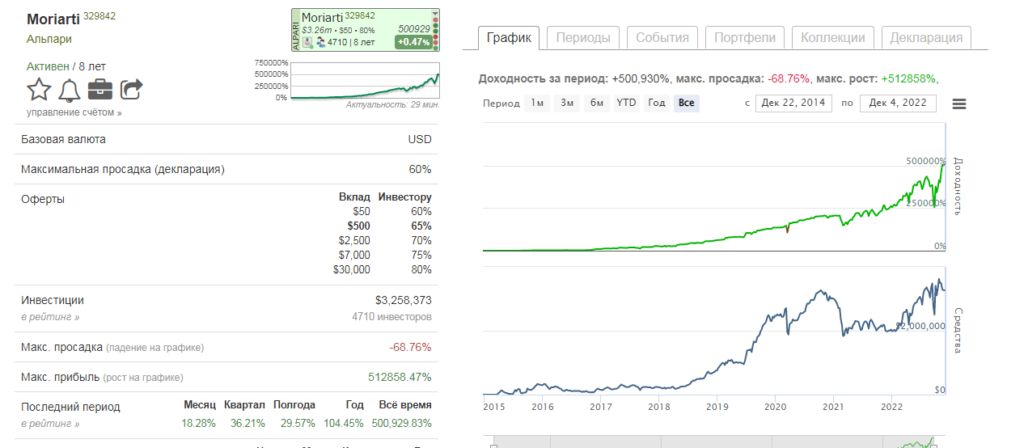Click the small yield thumbnail chart

pos(365,81)
